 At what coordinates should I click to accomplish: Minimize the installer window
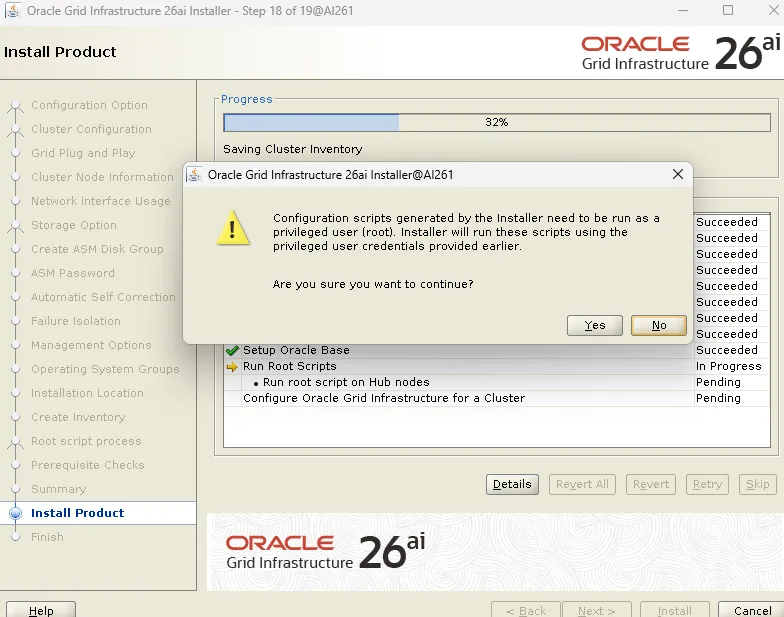(x=683, y=10)
